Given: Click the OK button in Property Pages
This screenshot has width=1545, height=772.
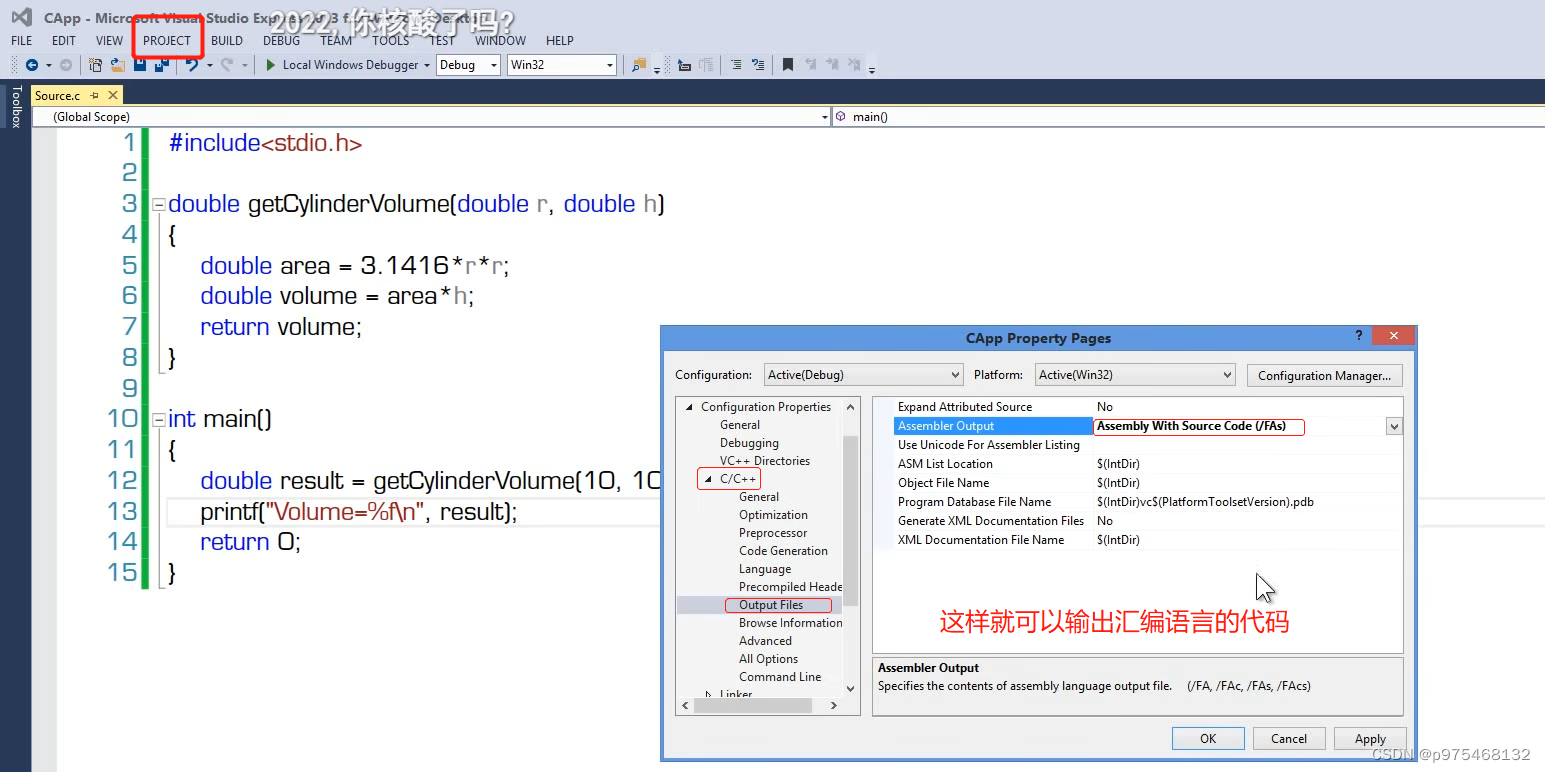Looking at the screenshot, I should pyautogui.click(x=1208, y=738).
